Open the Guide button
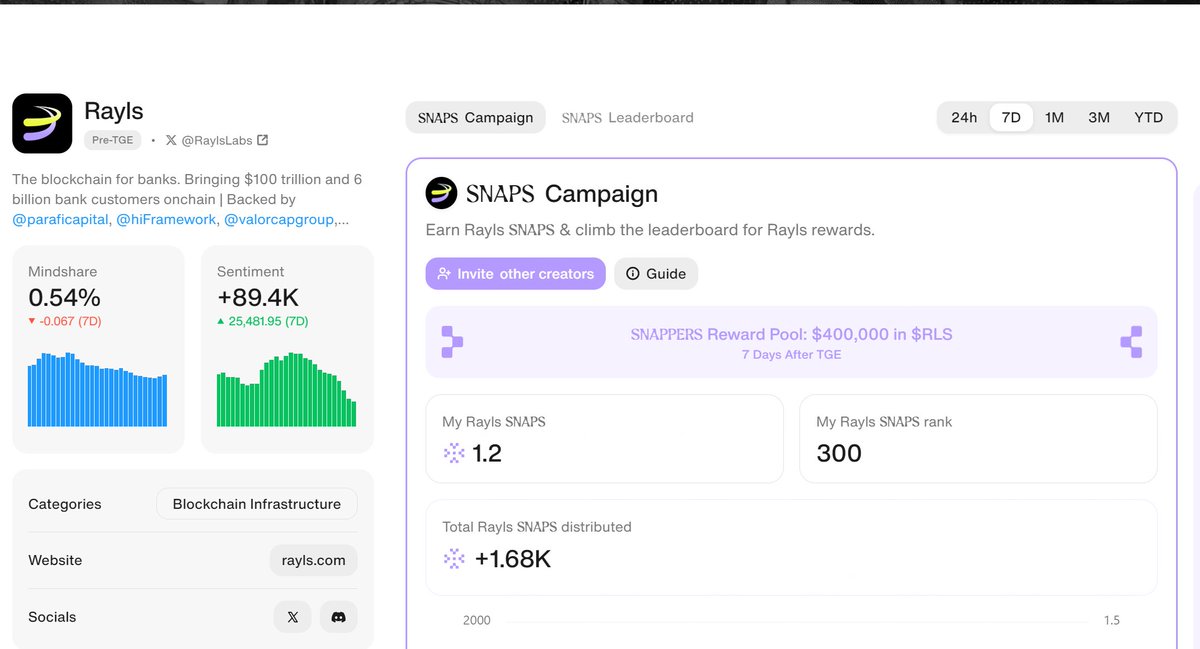 coord(656,274)
